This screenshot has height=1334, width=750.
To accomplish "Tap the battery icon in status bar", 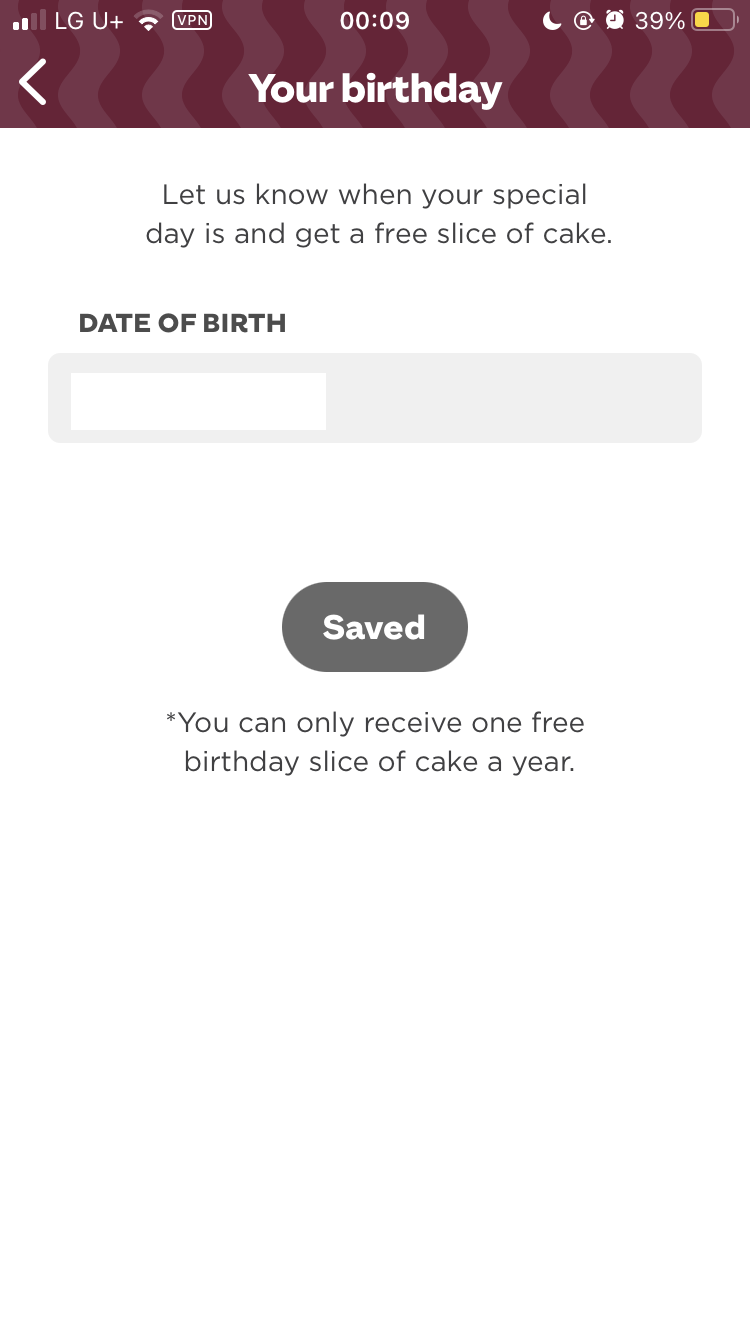I will [x=715, y=20].
